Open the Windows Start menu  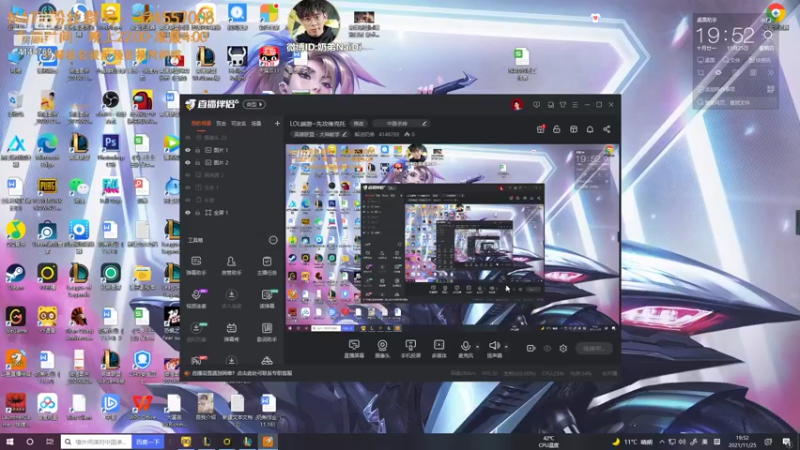(x=10, y=442)
